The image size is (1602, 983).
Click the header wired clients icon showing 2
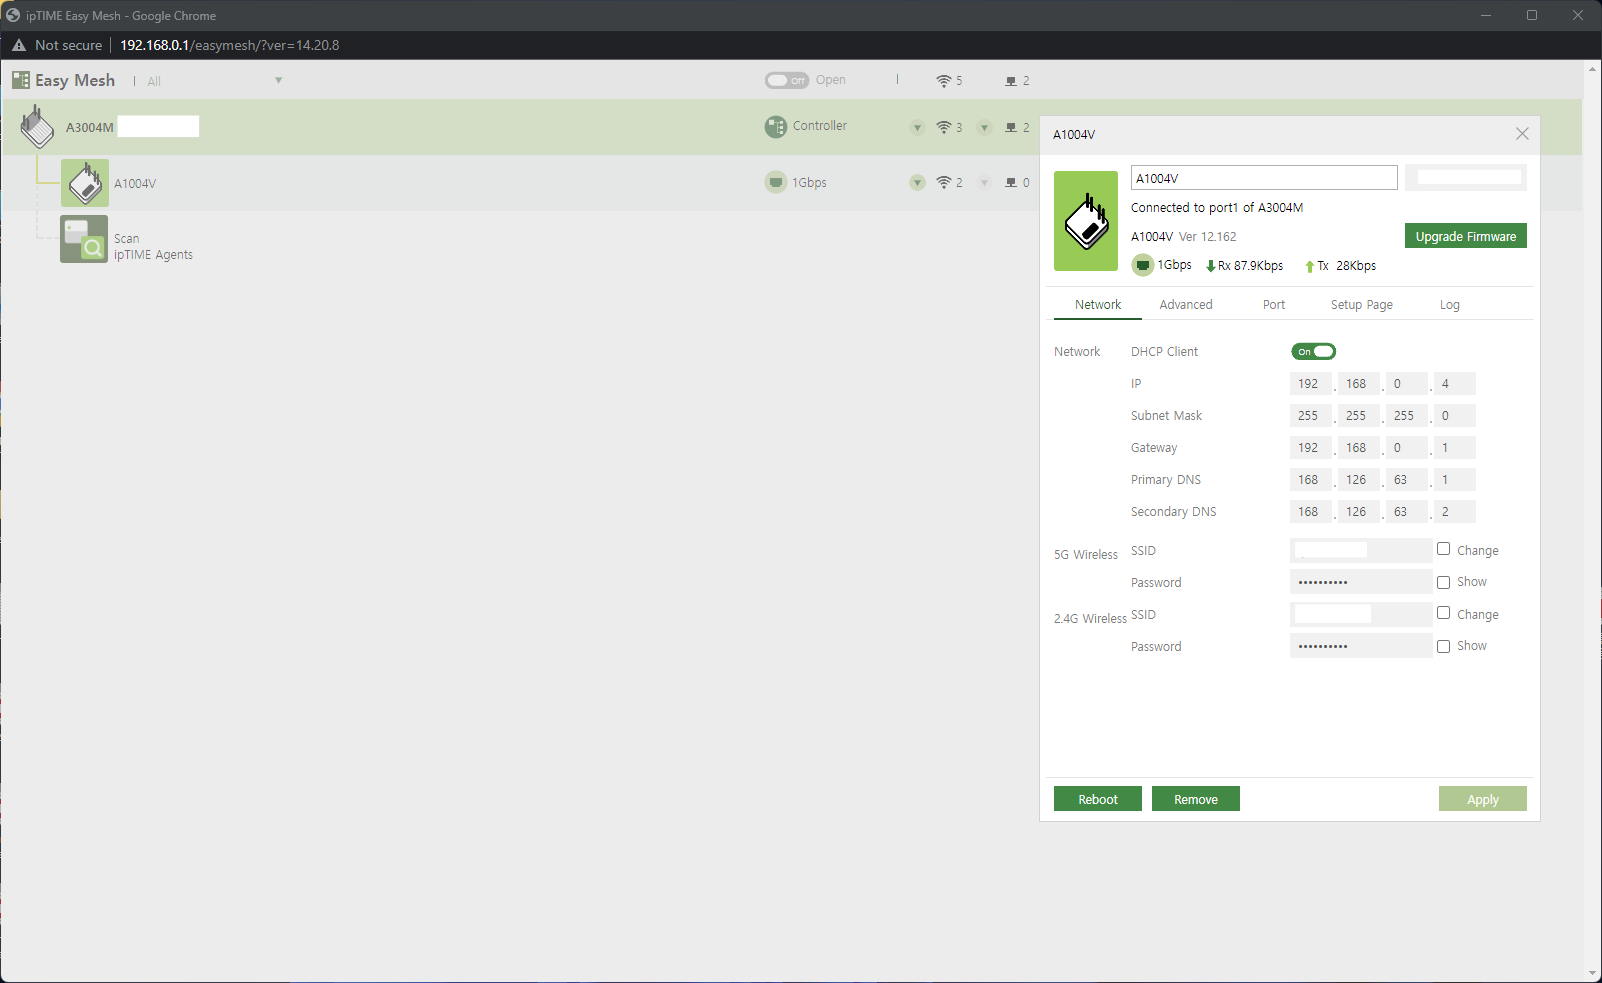pyautogui.click(x=1011, y=81)
